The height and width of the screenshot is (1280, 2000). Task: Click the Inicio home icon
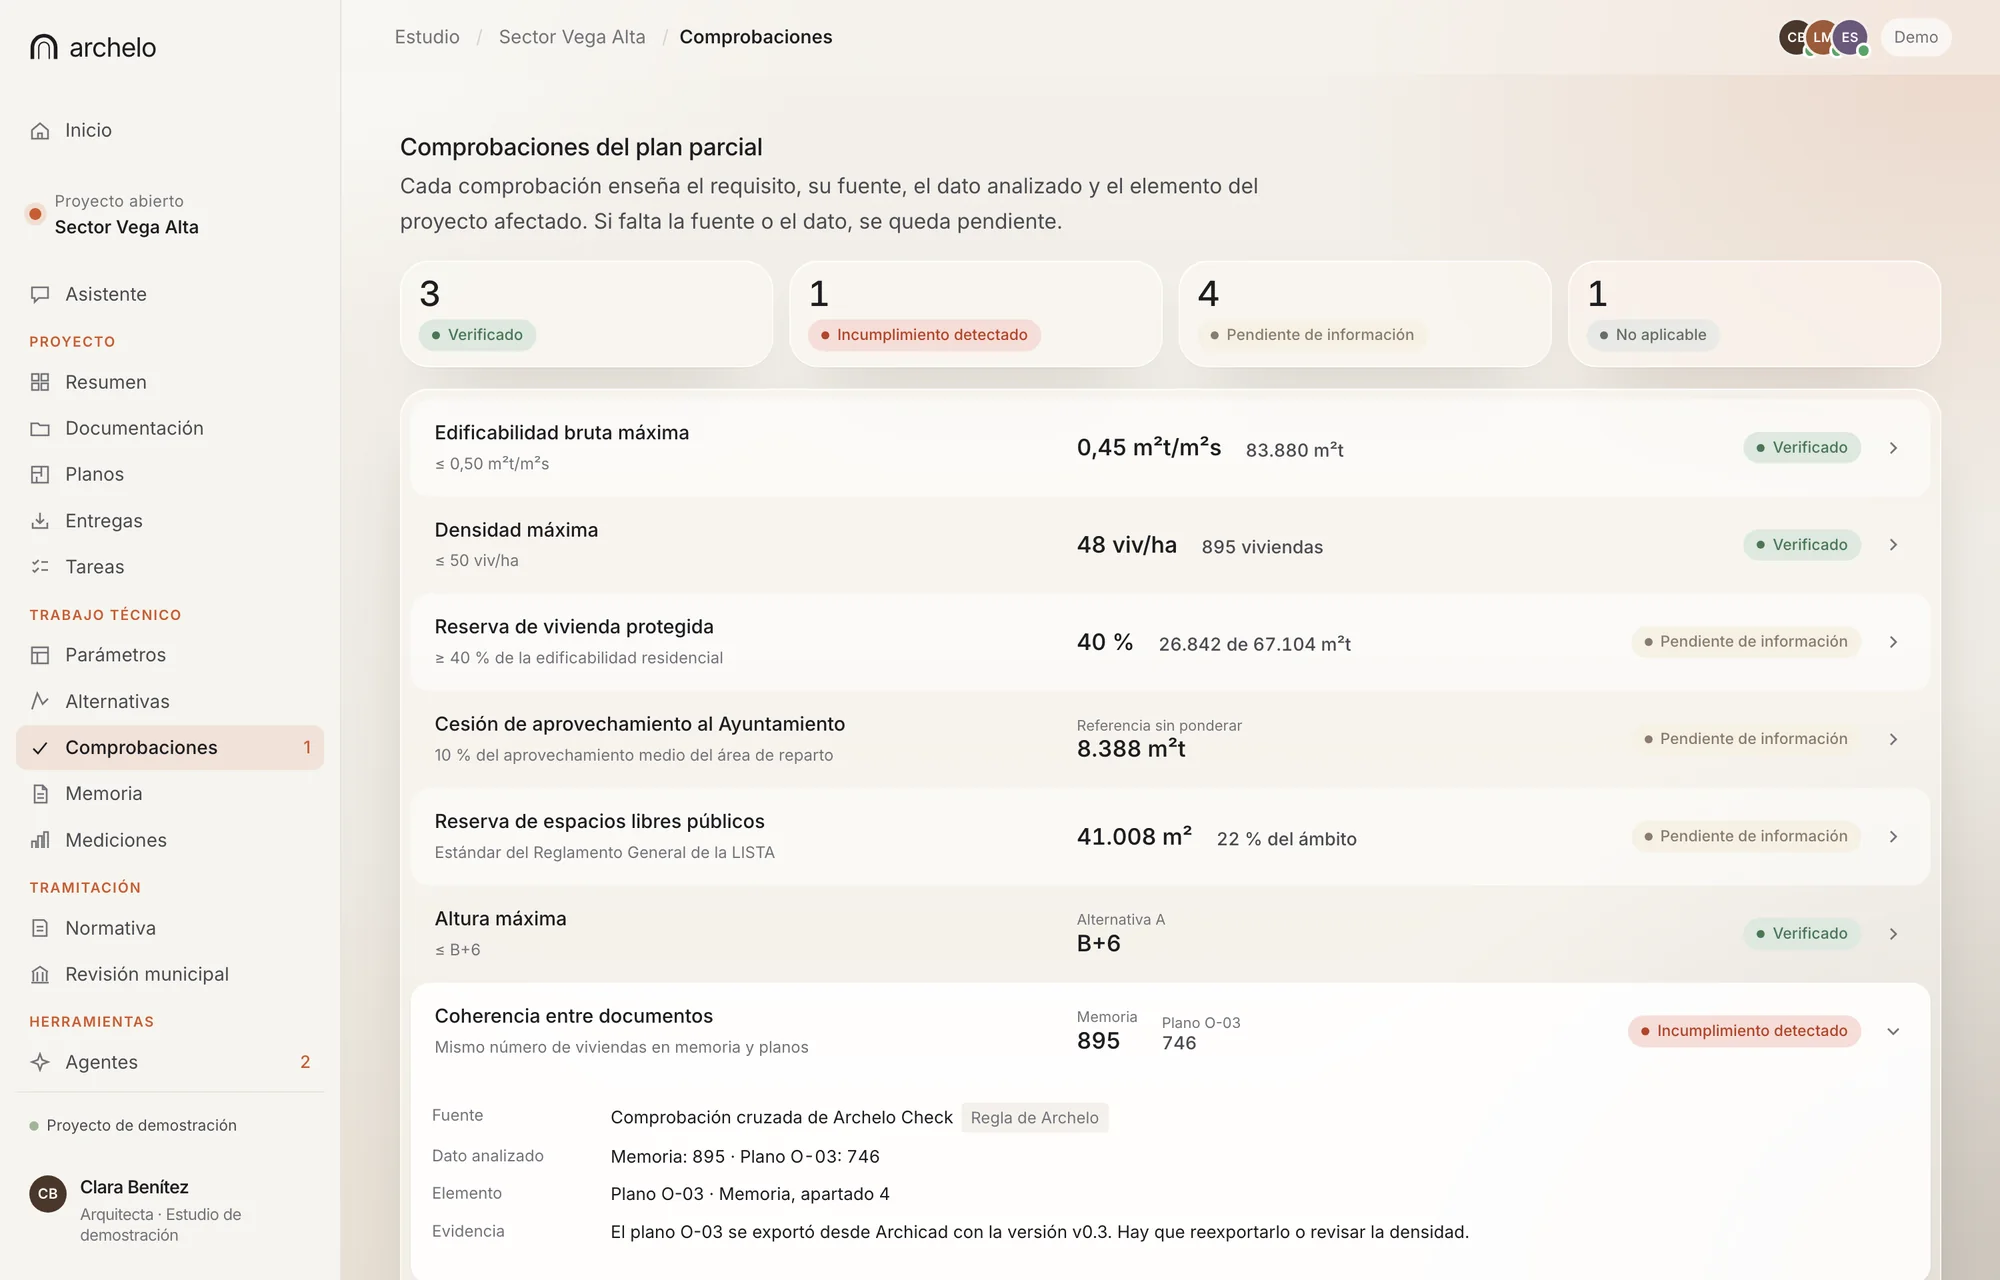point(40,131)
